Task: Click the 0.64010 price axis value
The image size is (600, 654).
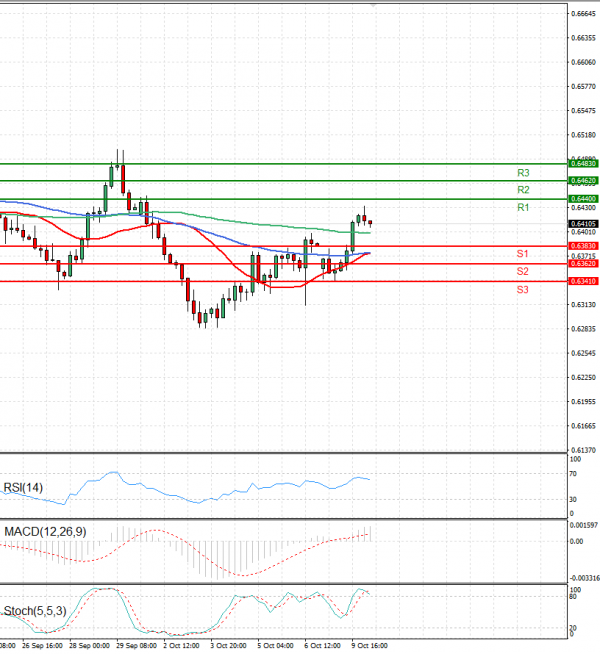Action: click(583, 232)
